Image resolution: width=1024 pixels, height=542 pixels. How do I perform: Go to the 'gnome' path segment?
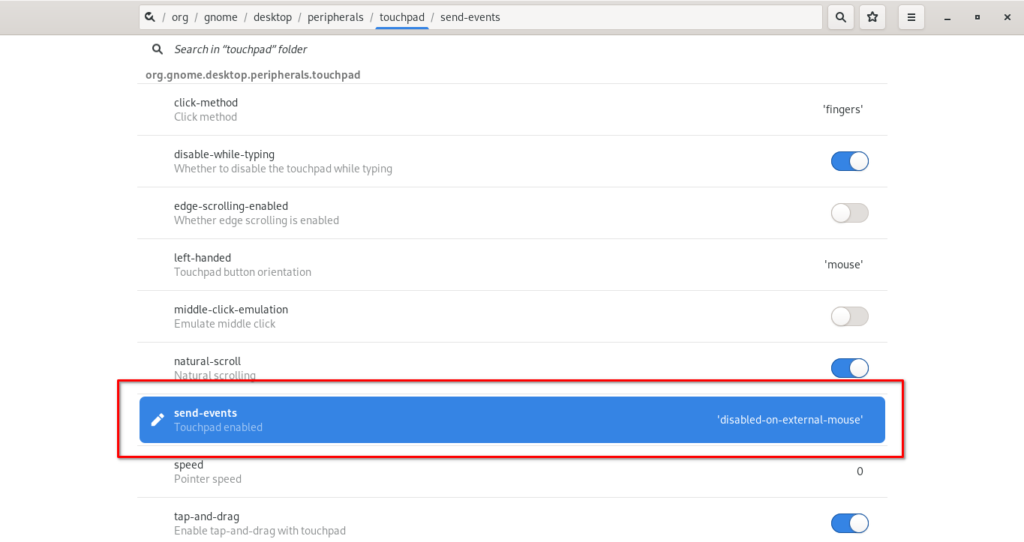(x=222, y=17)
